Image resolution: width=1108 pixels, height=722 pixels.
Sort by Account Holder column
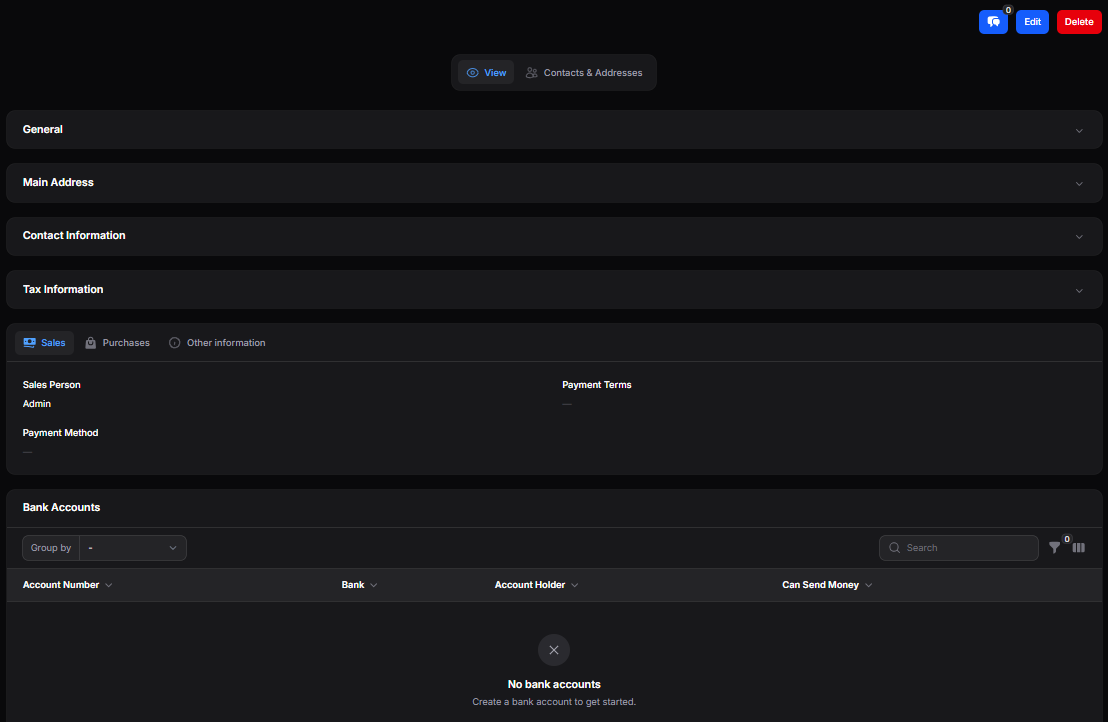(536, 585)
